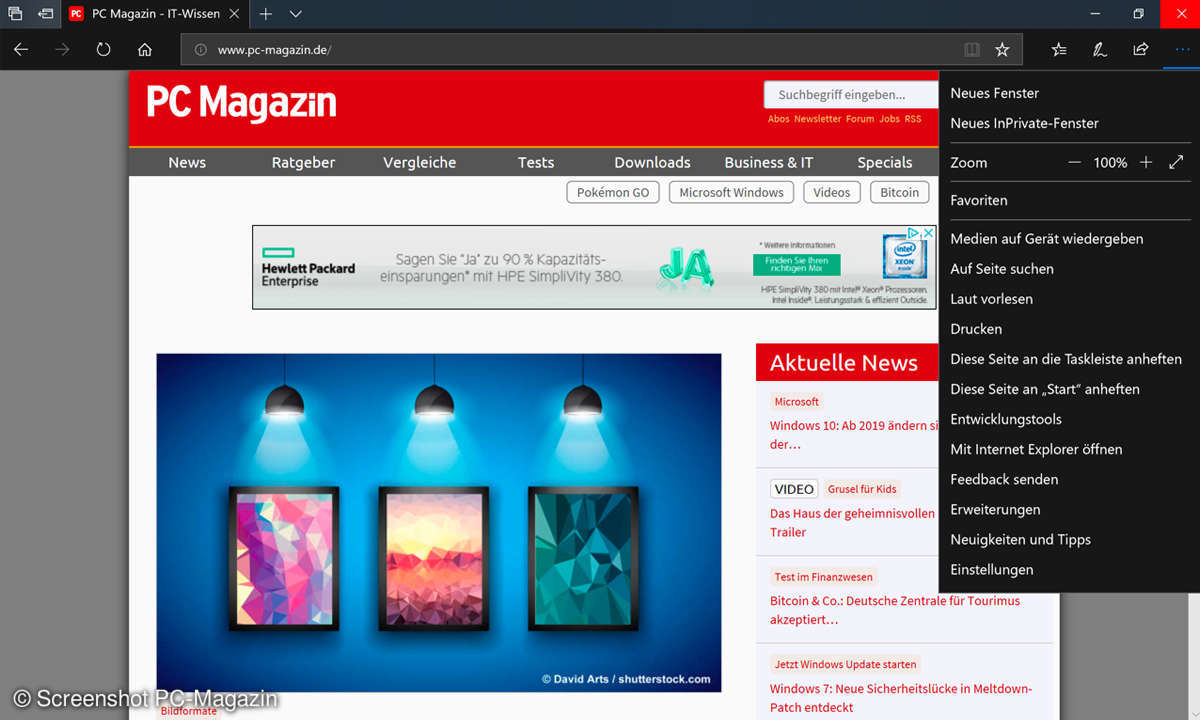This screenshot has height=720, width=1200.
Task: Set the open tabs aside
Action: (45, 14)
